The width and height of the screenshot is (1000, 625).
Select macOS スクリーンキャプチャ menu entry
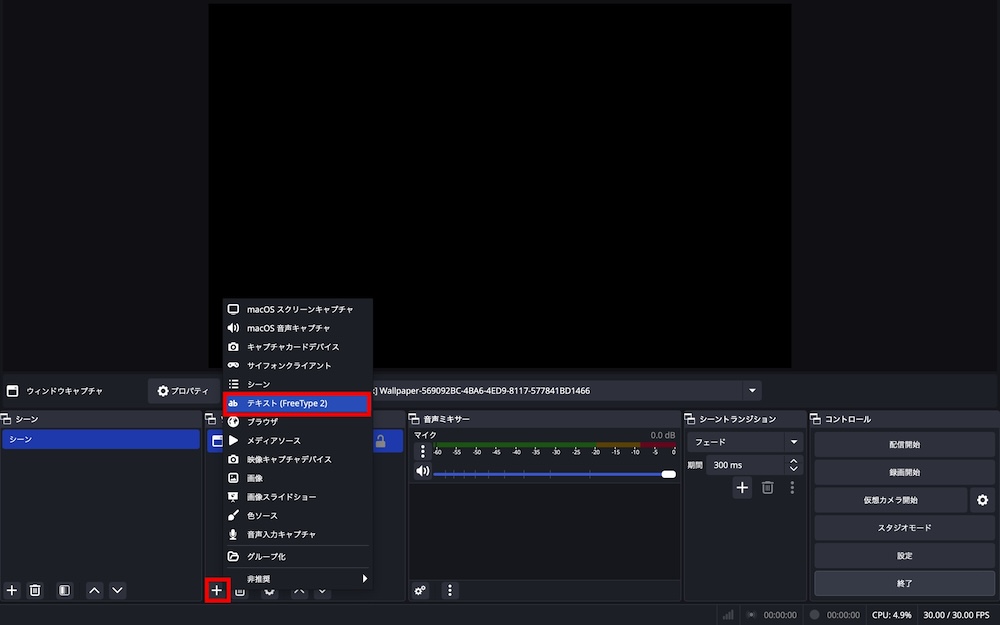point(298,309)
